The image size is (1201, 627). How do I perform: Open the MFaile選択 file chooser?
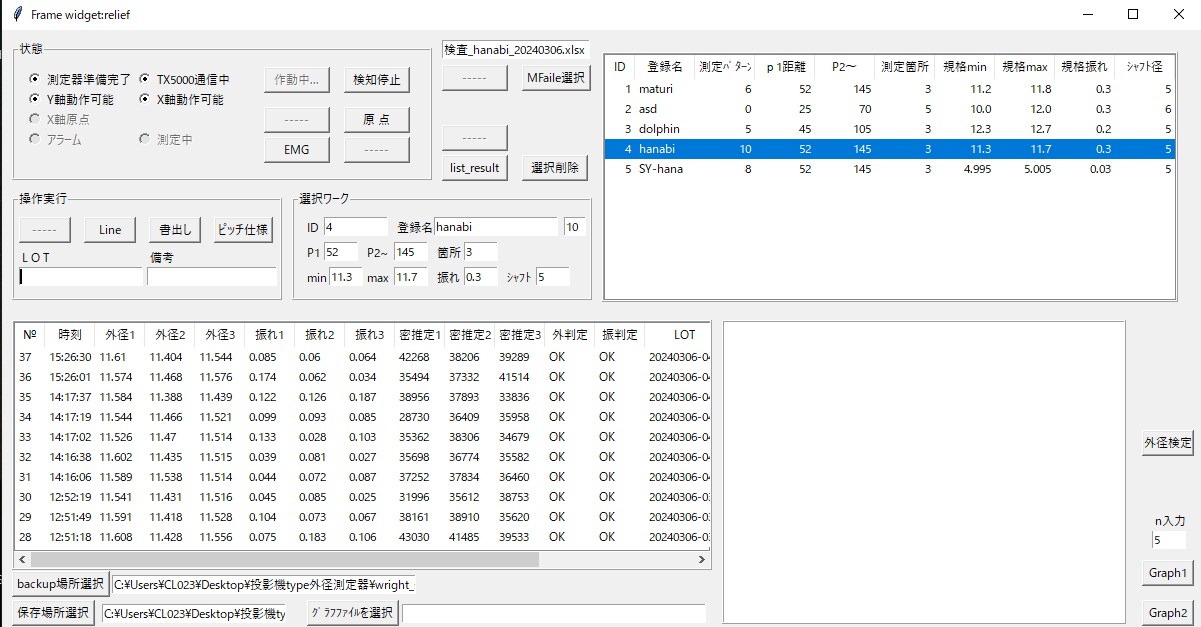tap(554, 78)
